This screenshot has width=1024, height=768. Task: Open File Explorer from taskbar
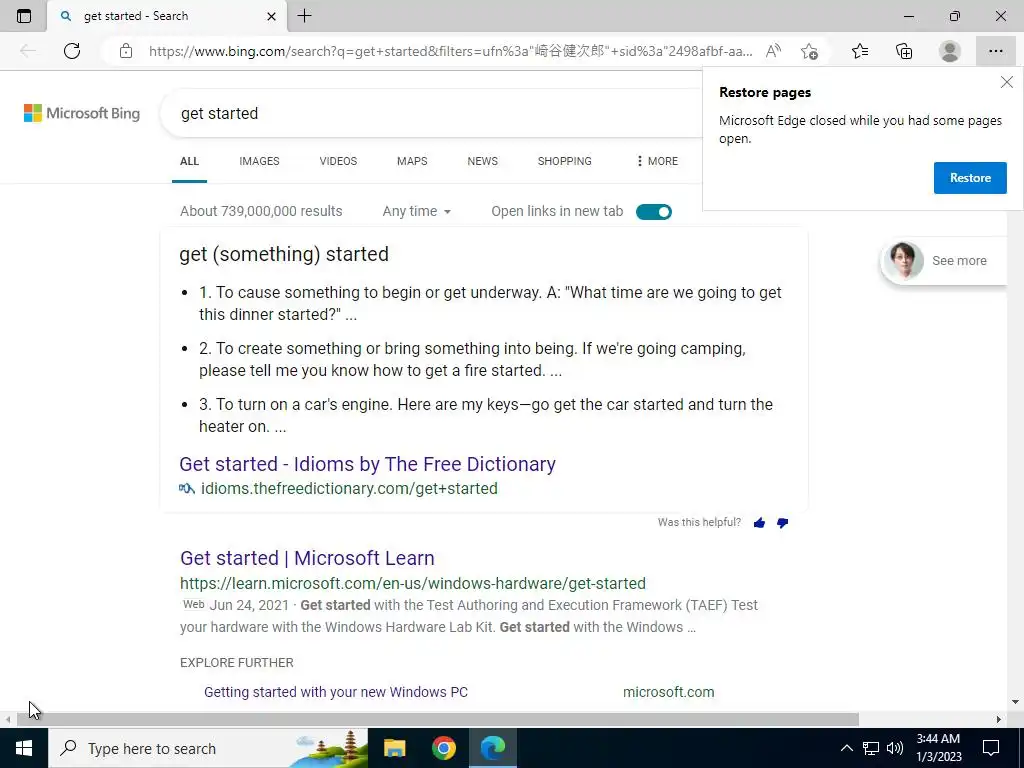click(394, 748)
